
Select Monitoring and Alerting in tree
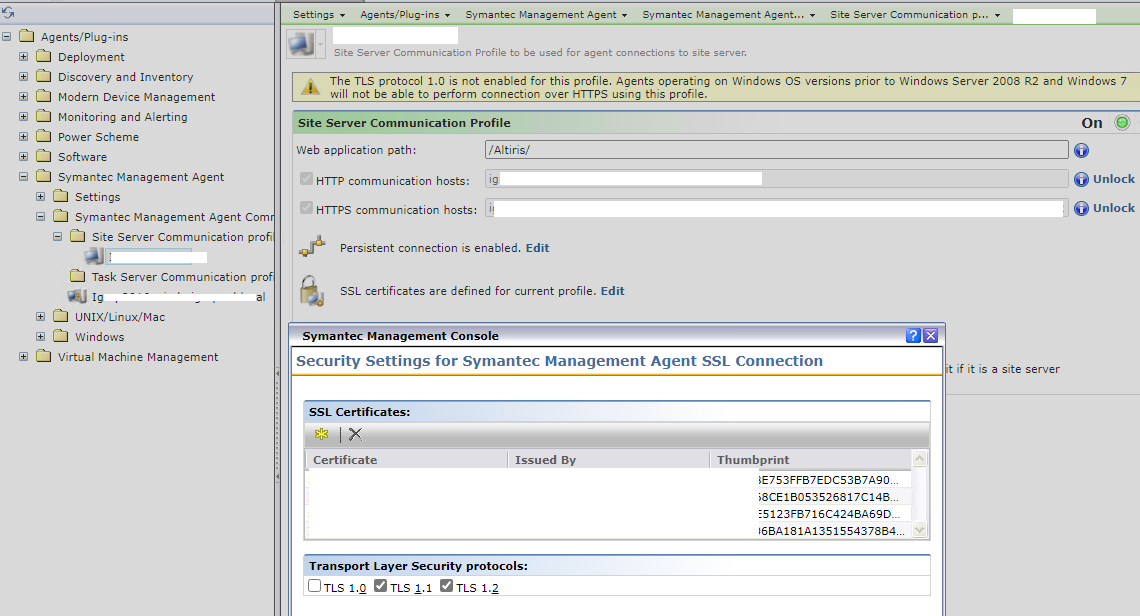click(x=122, y=116)
